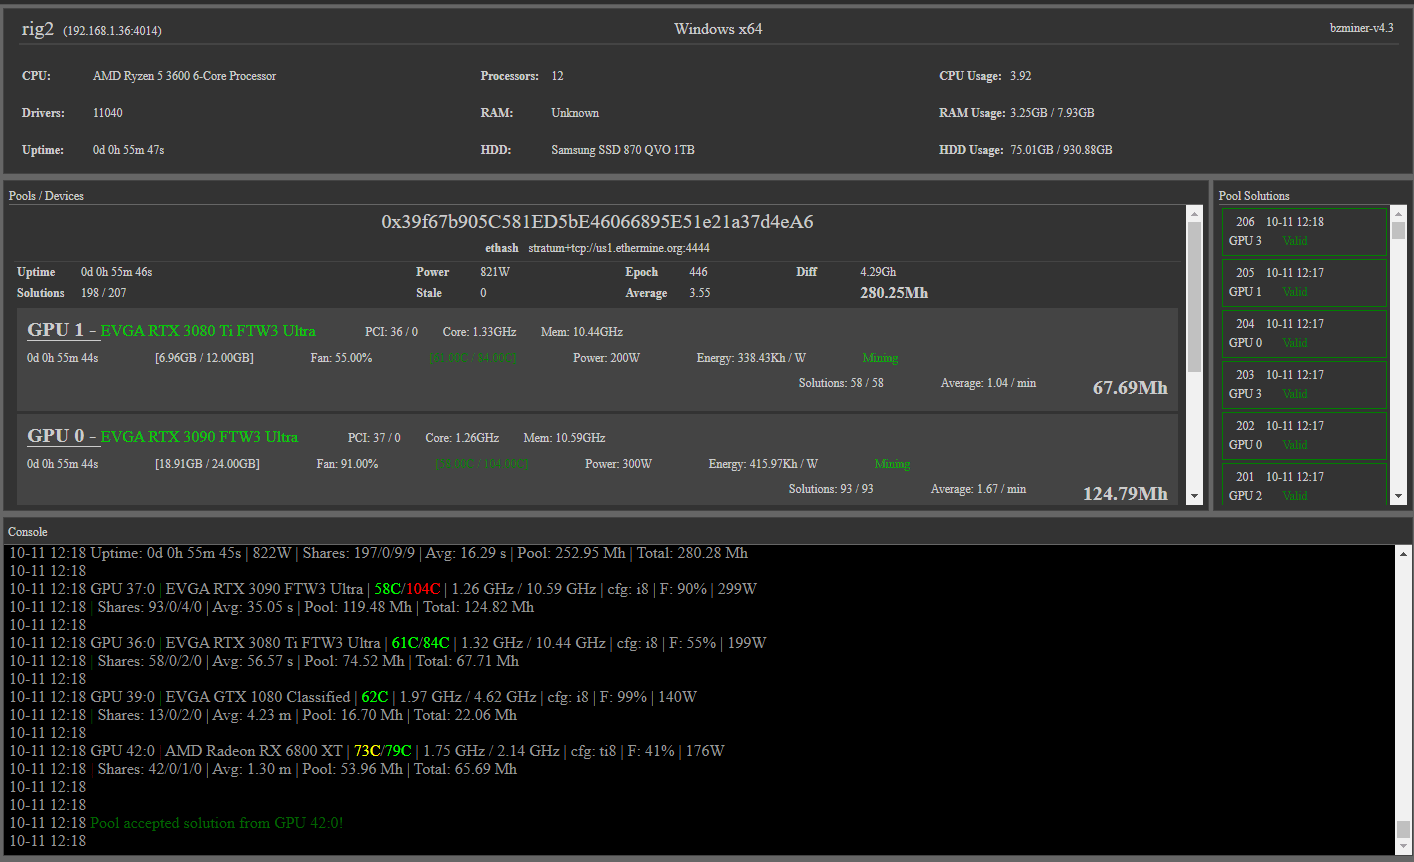Click the Samsung SSD 870 QVO 1TB value
This screenshot has width=1414, height=862.
pyautogui.click(x=623, y=150)
